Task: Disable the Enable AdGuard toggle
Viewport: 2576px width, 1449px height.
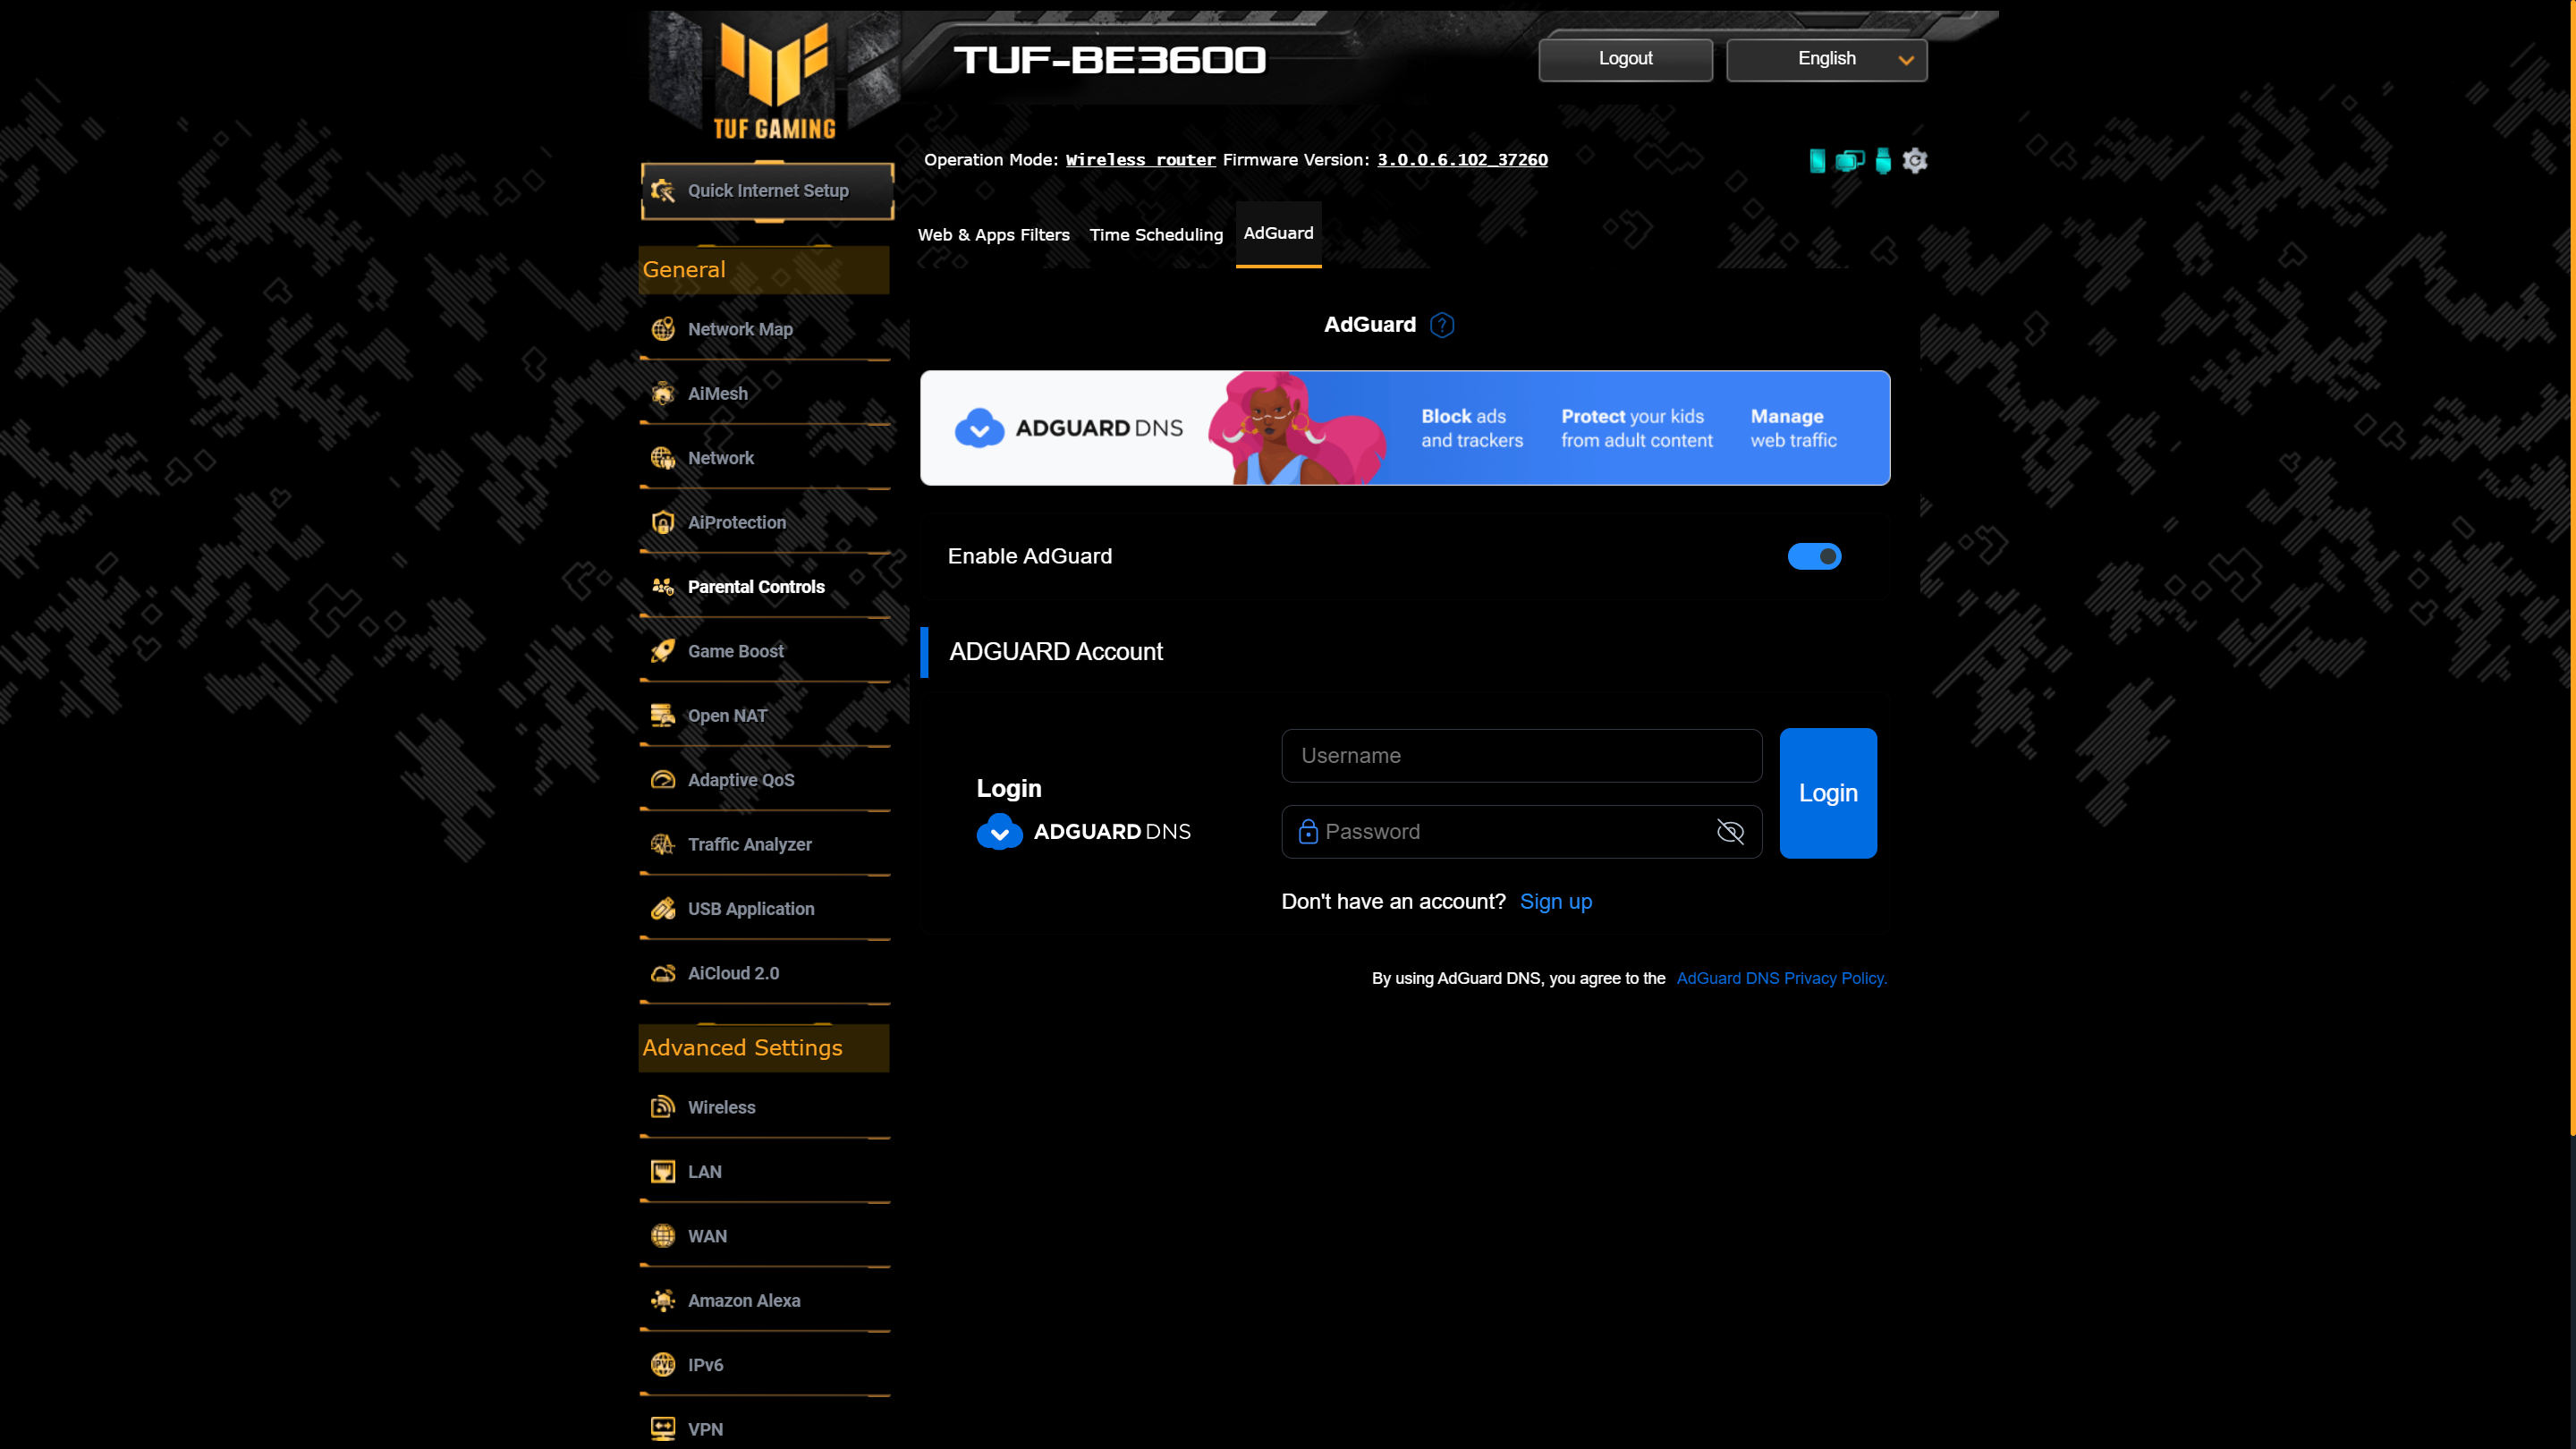Action: 1813,555
